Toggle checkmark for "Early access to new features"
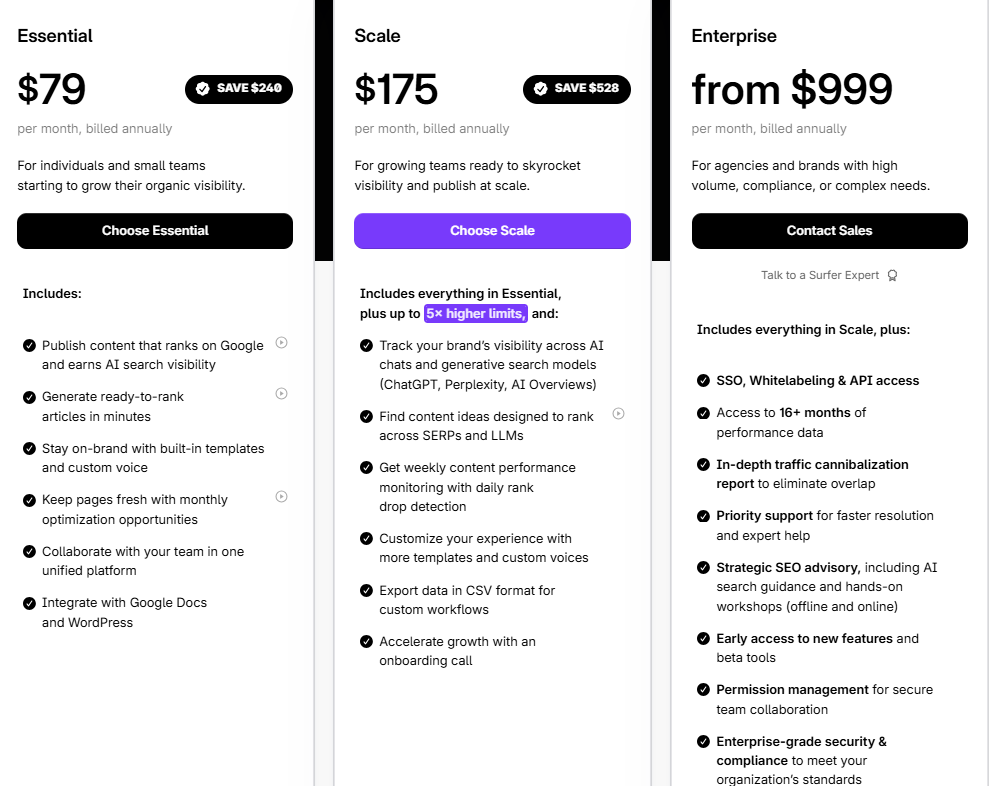This screenshot has height=786, width=989. tap(703, 638)
